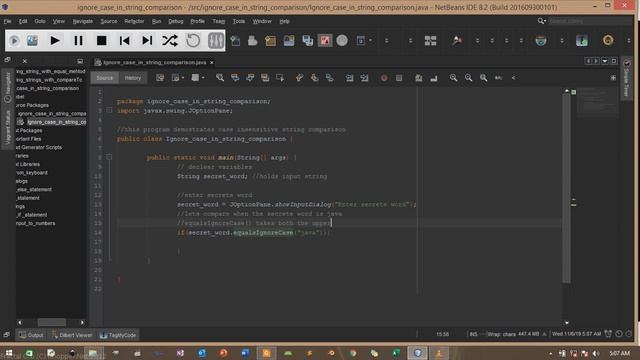Select ignore_case_in_string_co file in project tree
This screenshot has height=360, width=640.
[x=56, y=122]
